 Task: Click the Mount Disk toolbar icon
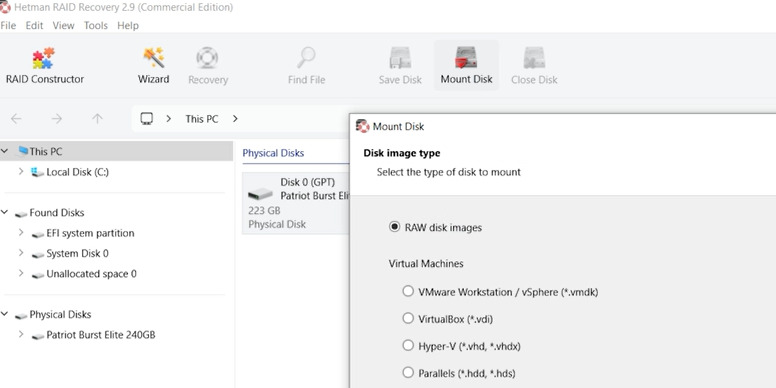pos(466,57)
